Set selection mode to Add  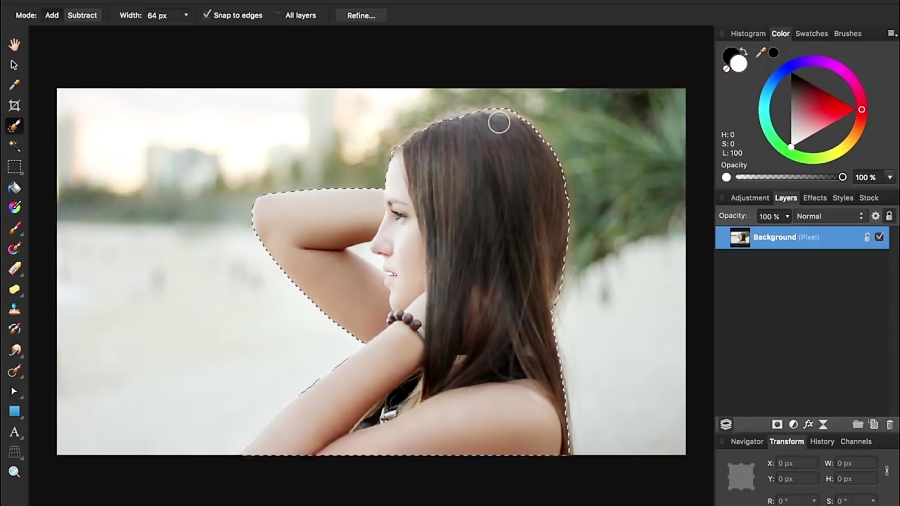(x=52, y=15)
